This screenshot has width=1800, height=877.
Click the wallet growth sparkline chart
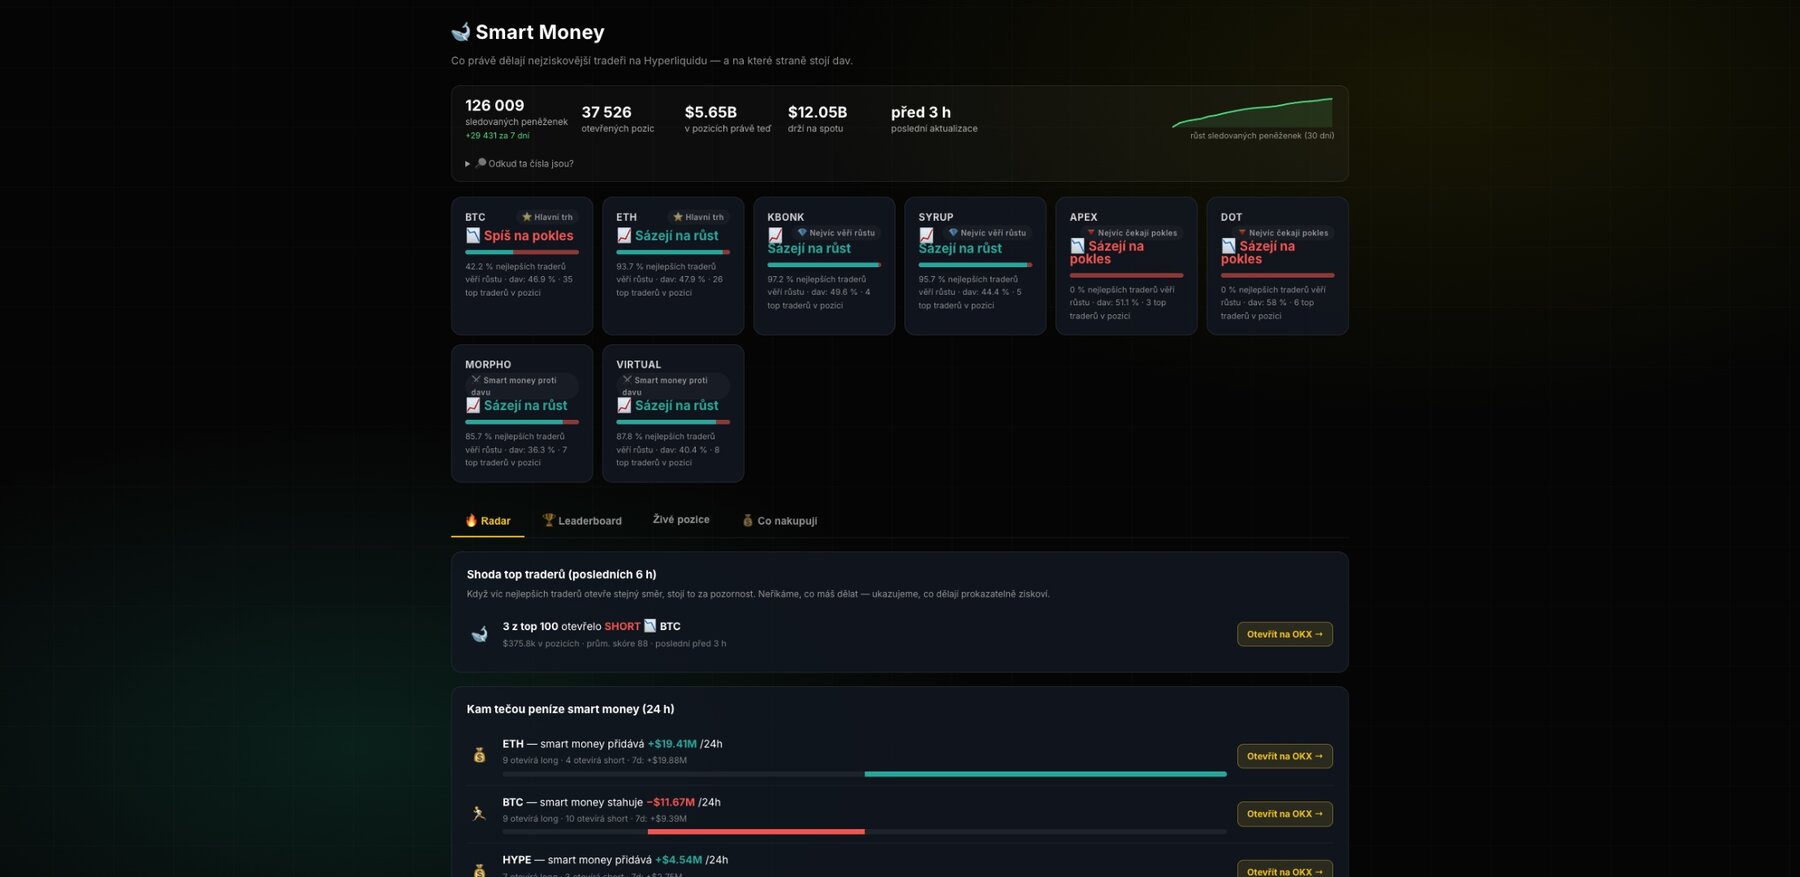(1252, 112)
